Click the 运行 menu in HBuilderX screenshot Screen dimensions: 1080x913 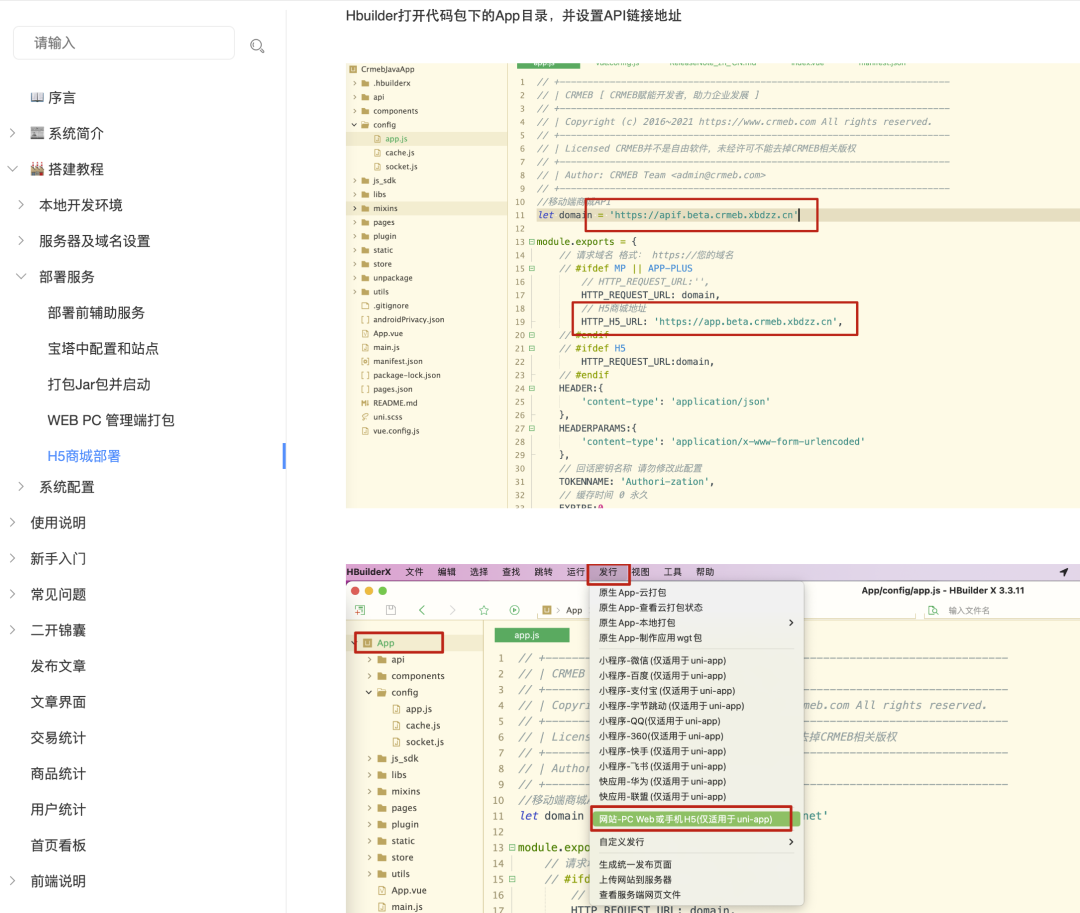point(576,571)
